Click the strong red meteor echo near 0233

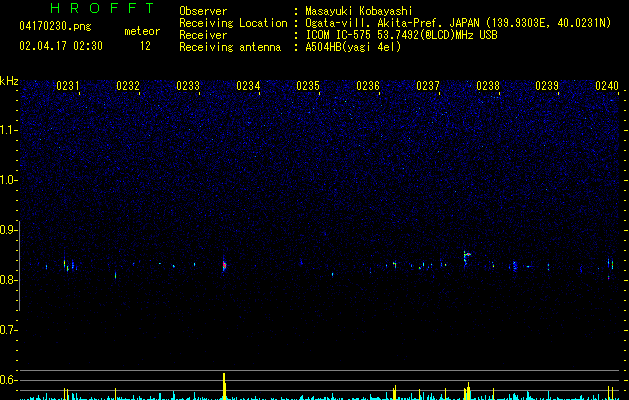224,265
